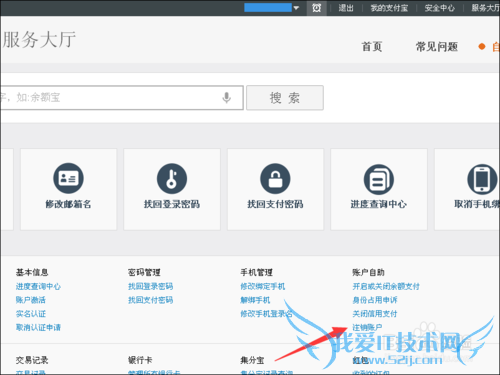Open the 常见问题 tab
500x375 pixels.
click(437, 47)
